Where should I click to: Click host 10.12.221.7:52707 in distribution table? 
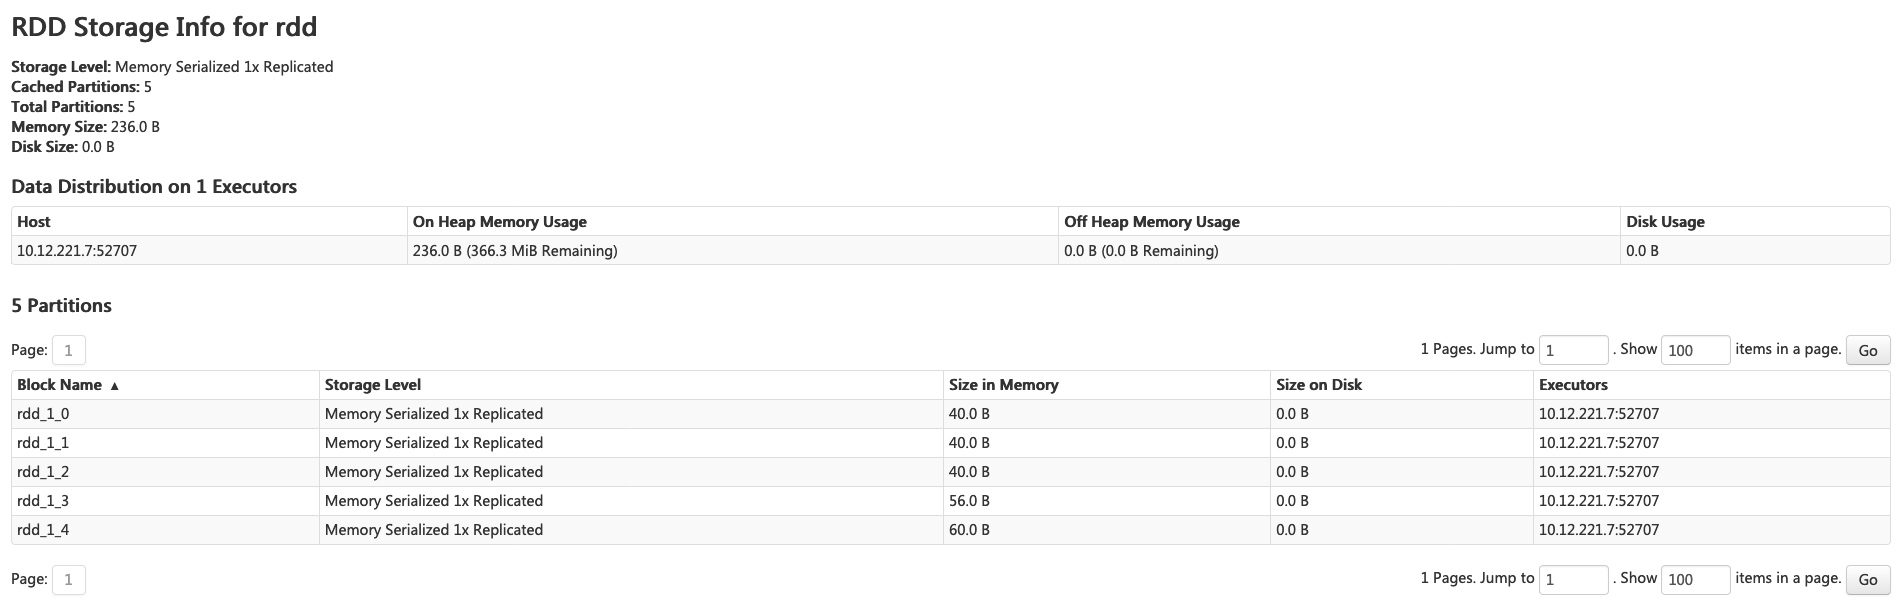(77, 251)
